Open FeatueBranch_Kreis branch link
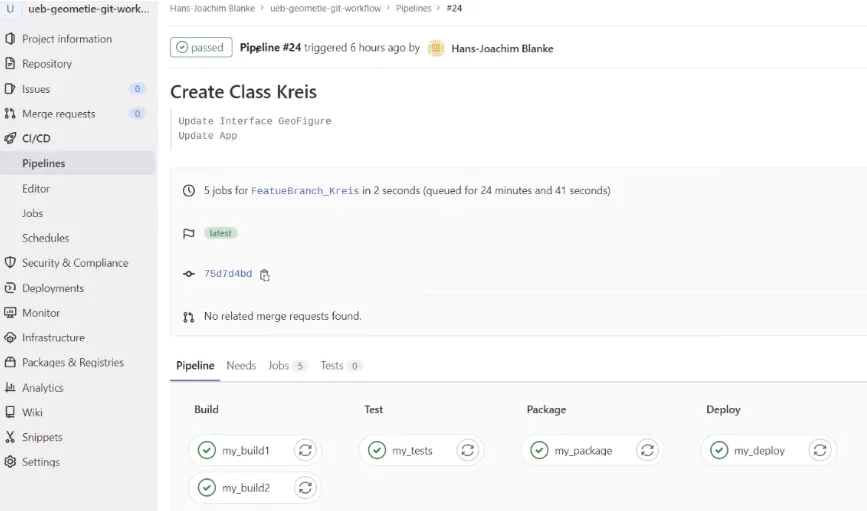Screen dimensions: 867x511 tap(305, 191)
